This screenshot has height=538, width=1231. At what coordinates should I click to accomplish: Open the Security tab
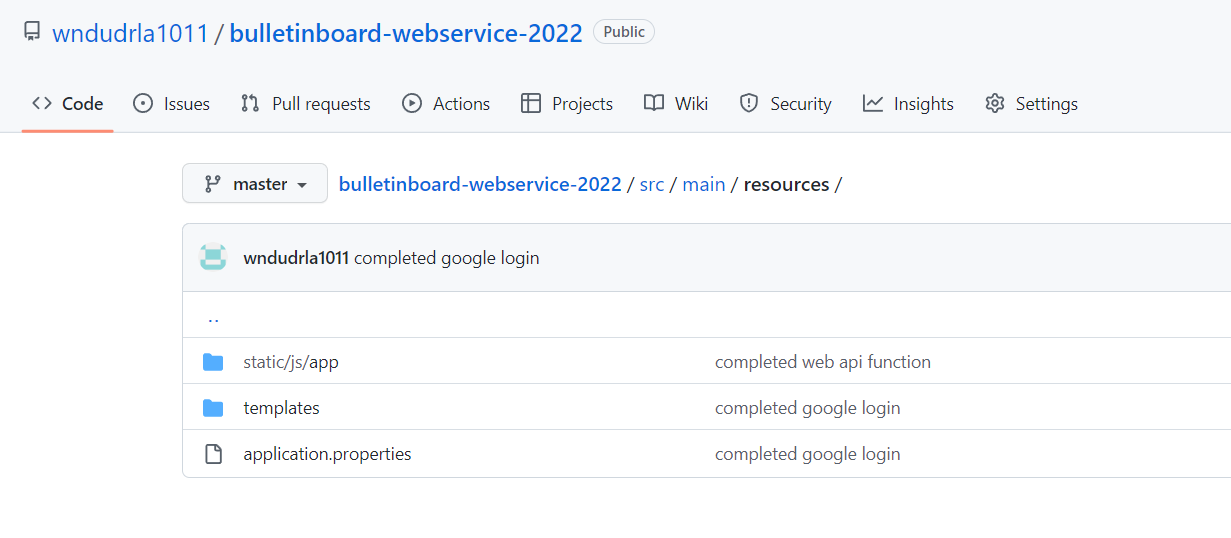785,104
